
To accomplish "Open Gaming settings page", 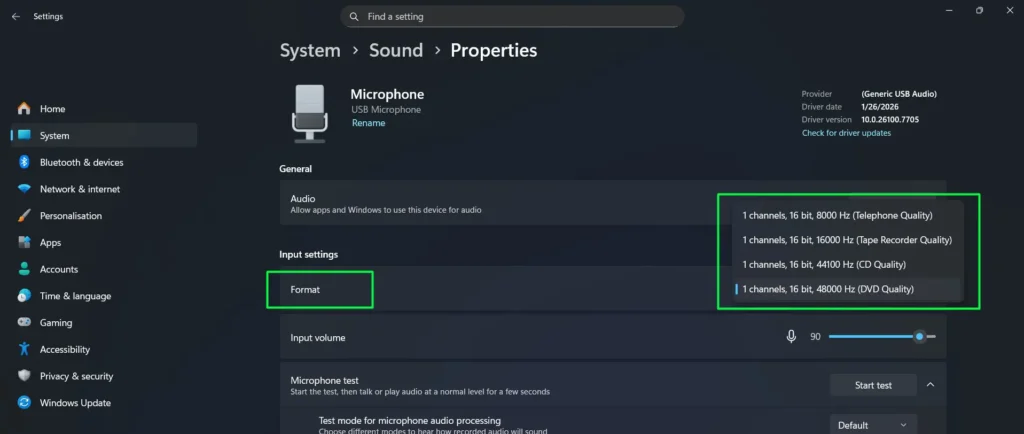I will tap(104, 322).
